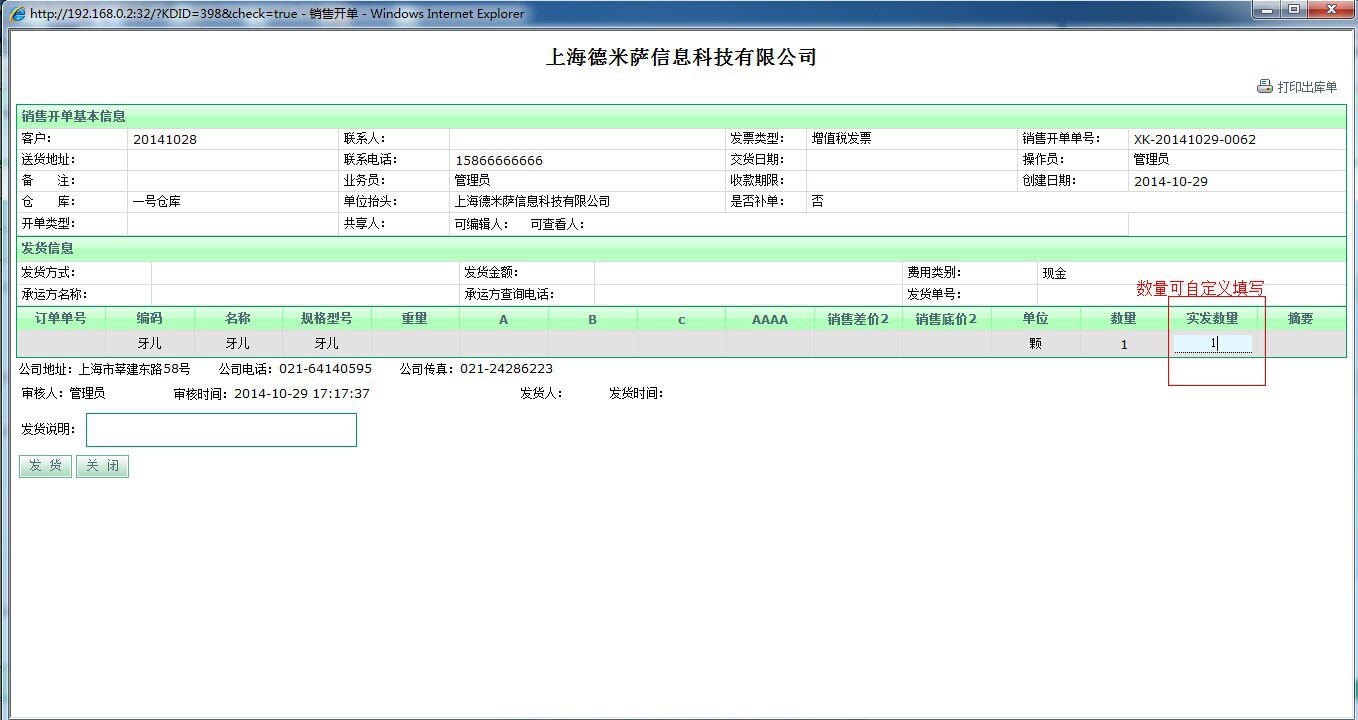Click the 发货信息 section header
The height and width of the screenshot is (720, 1358).
coord(48,248)
